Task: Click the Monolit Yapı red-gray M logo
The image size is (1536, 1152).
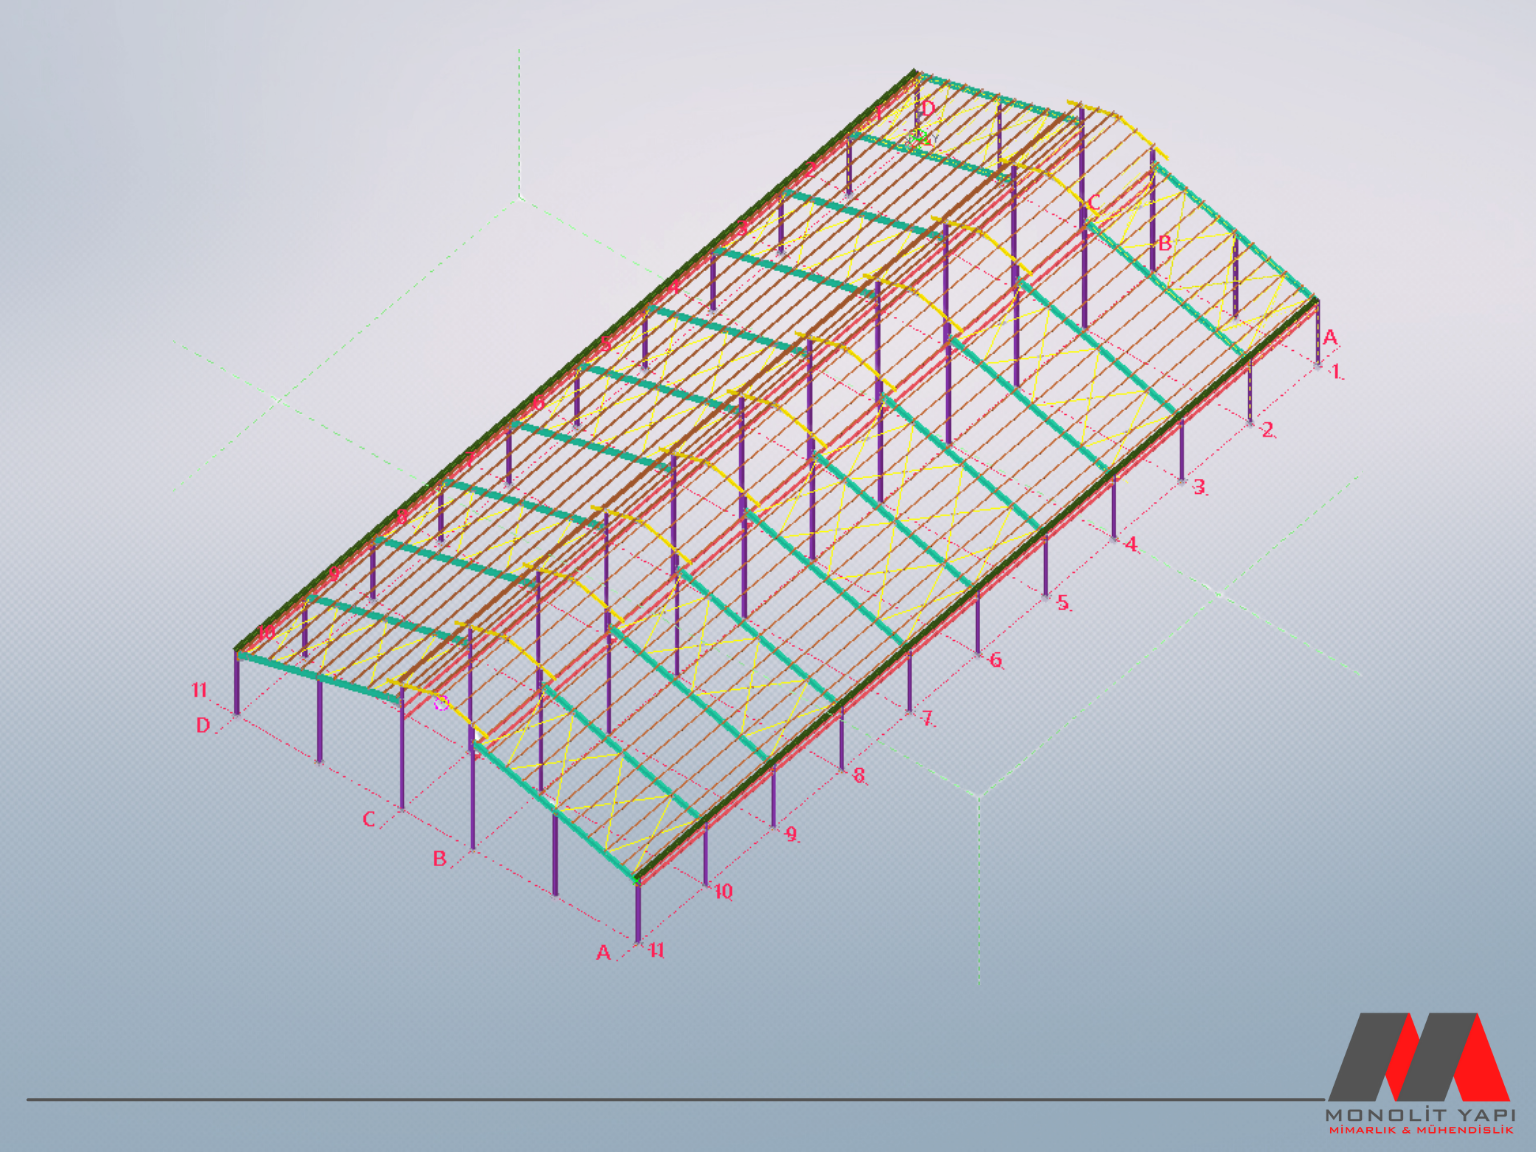Action: pyautogui.click(x=1418, y=1056)
